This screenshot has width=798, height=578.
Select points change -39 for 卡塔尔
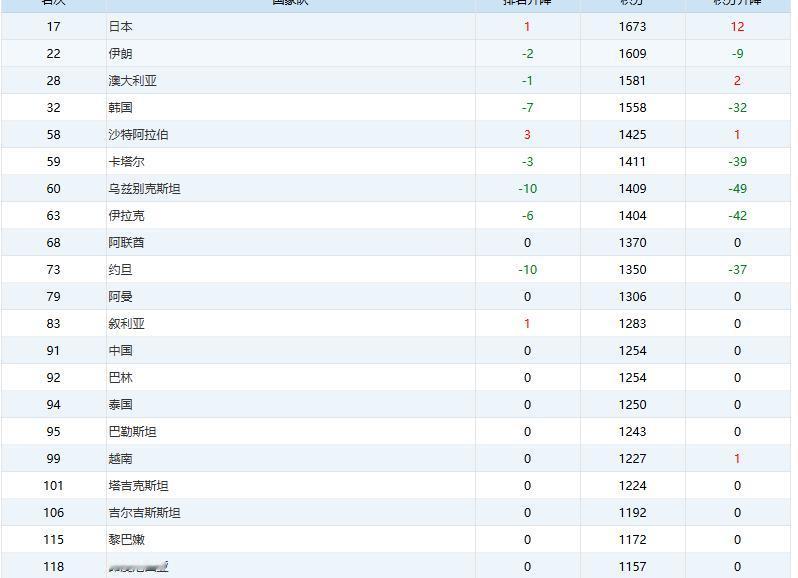coord(737,161)
